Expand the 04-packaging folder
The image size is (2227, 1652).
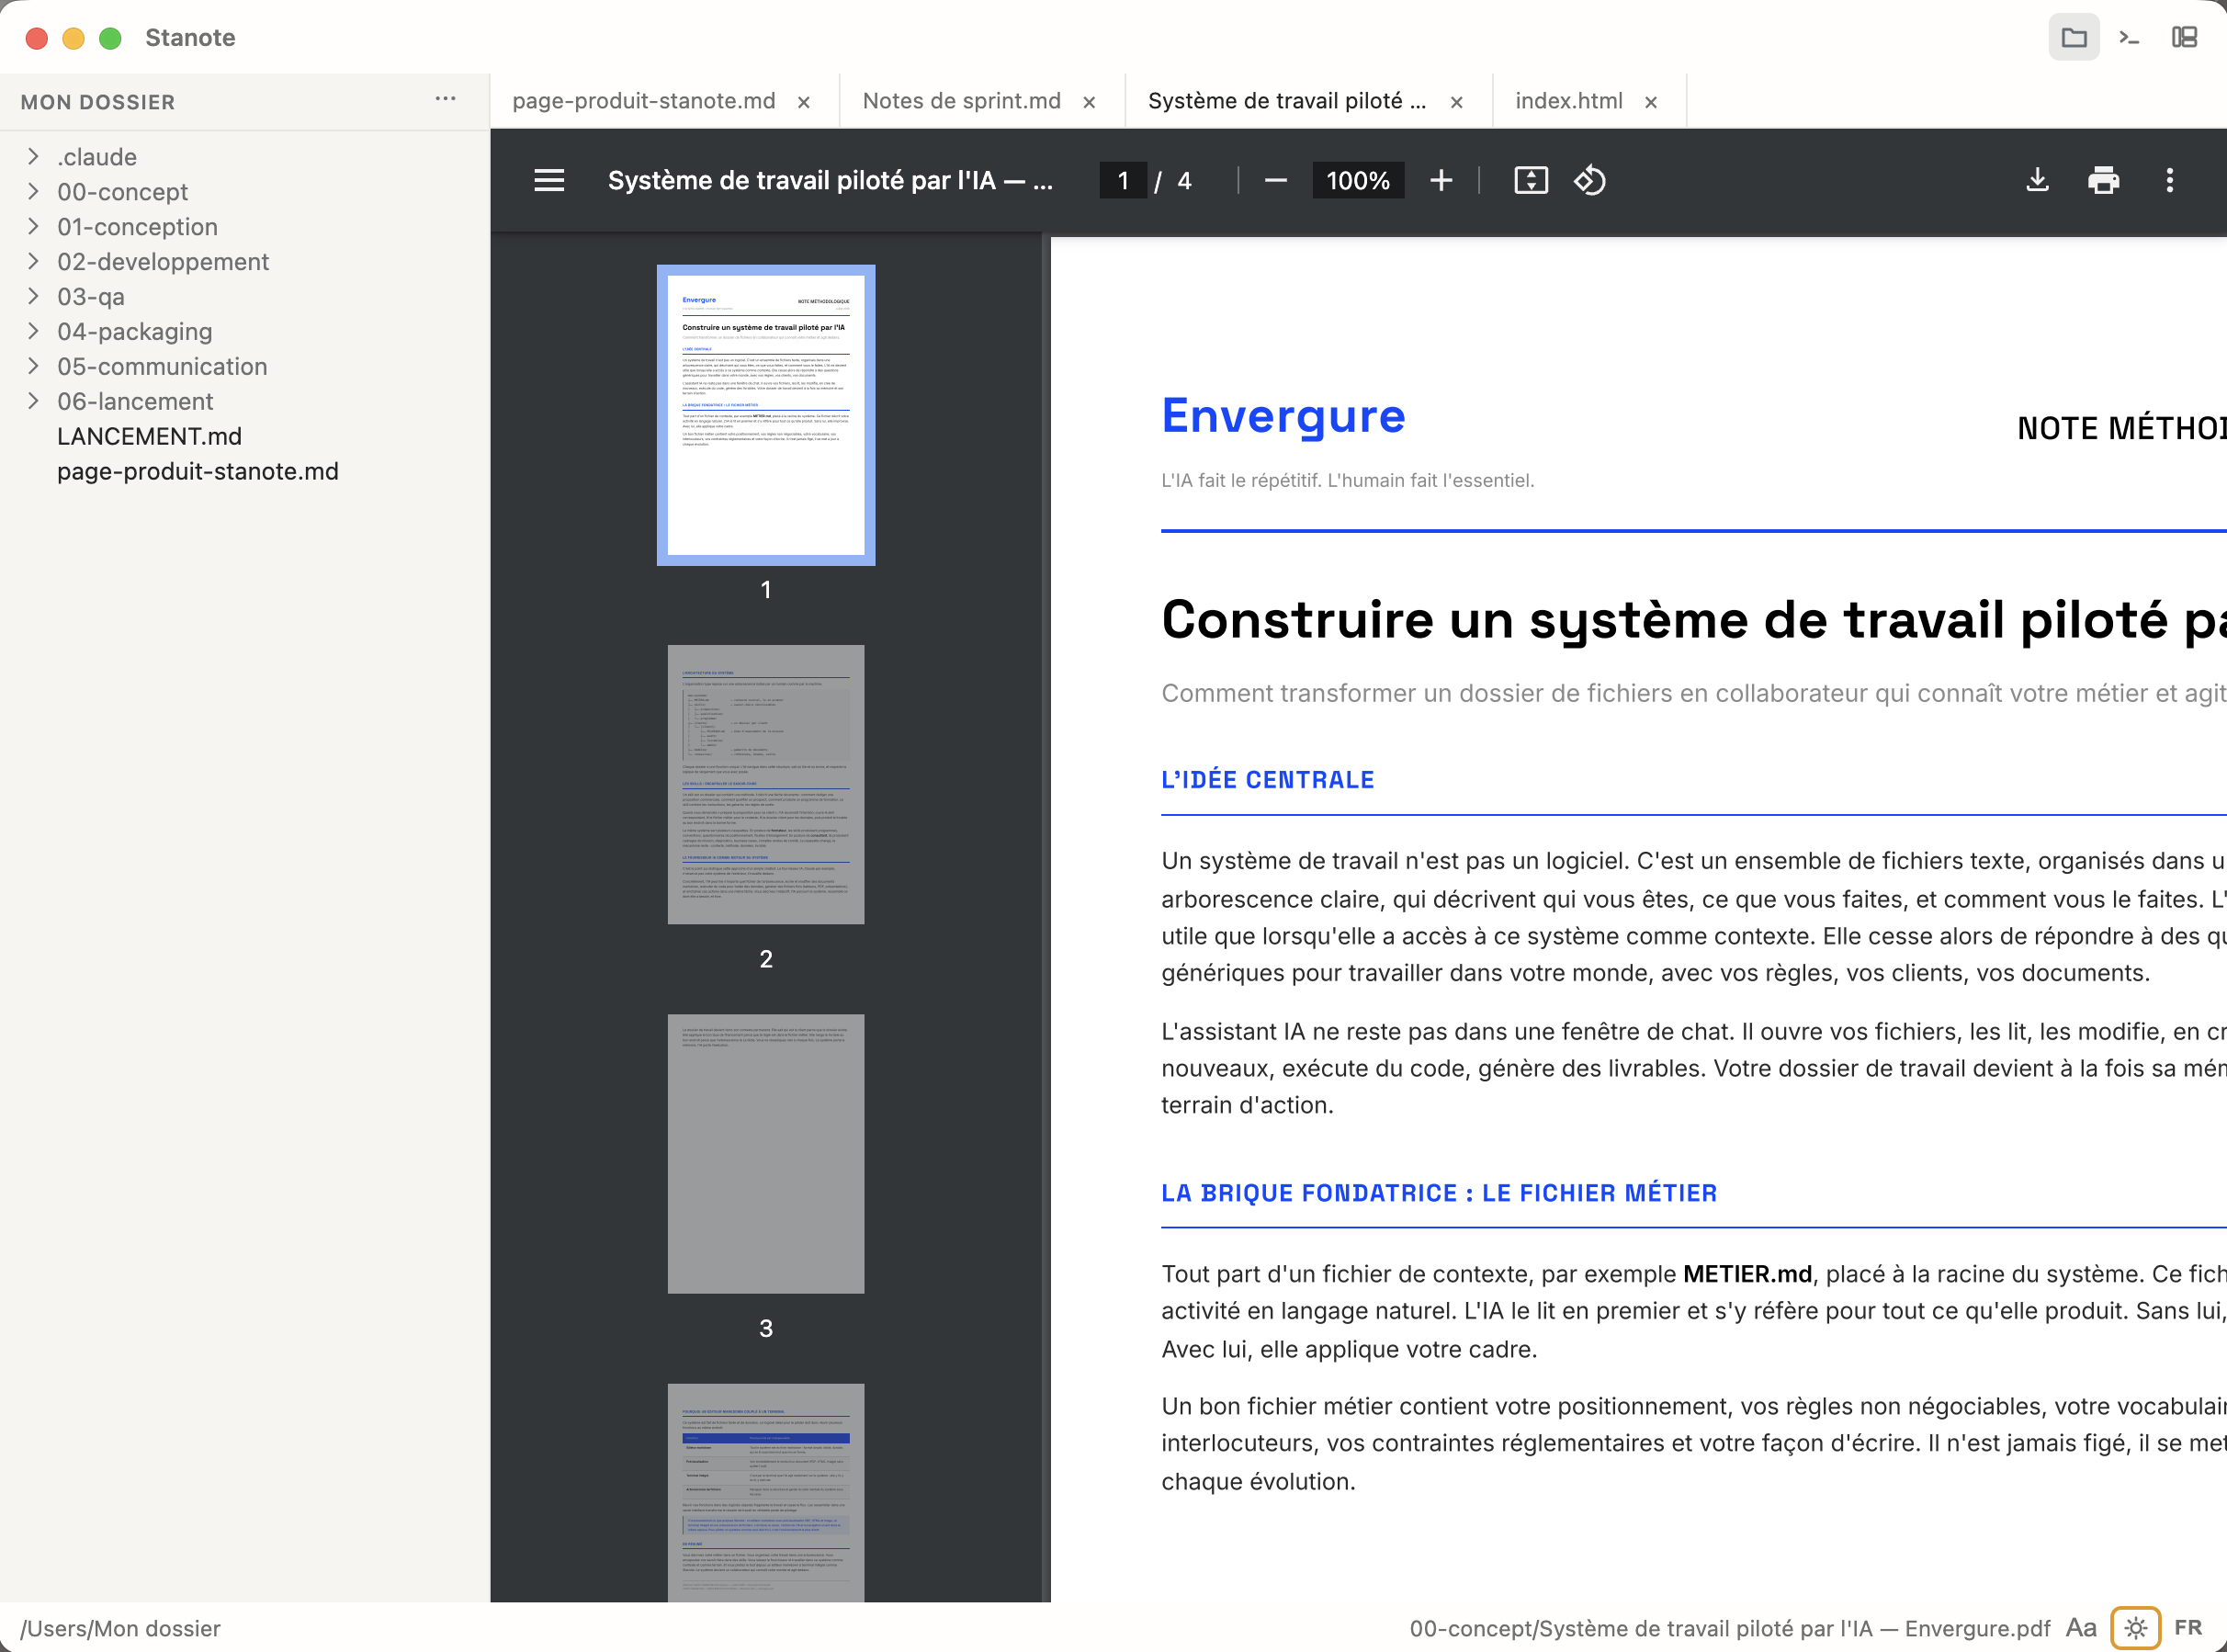click(x=33, y=331)
